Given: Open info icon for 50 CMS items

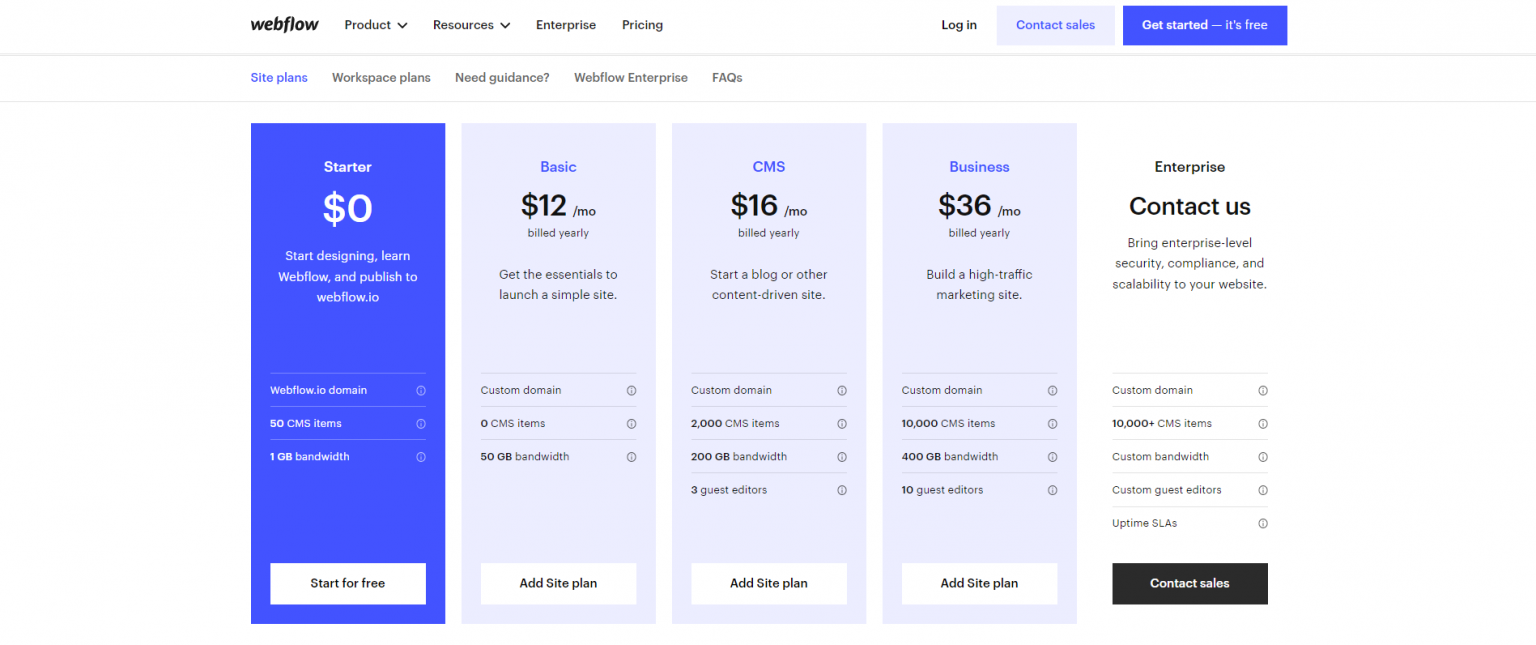Looking at the screenshot, I should point(421,424).
